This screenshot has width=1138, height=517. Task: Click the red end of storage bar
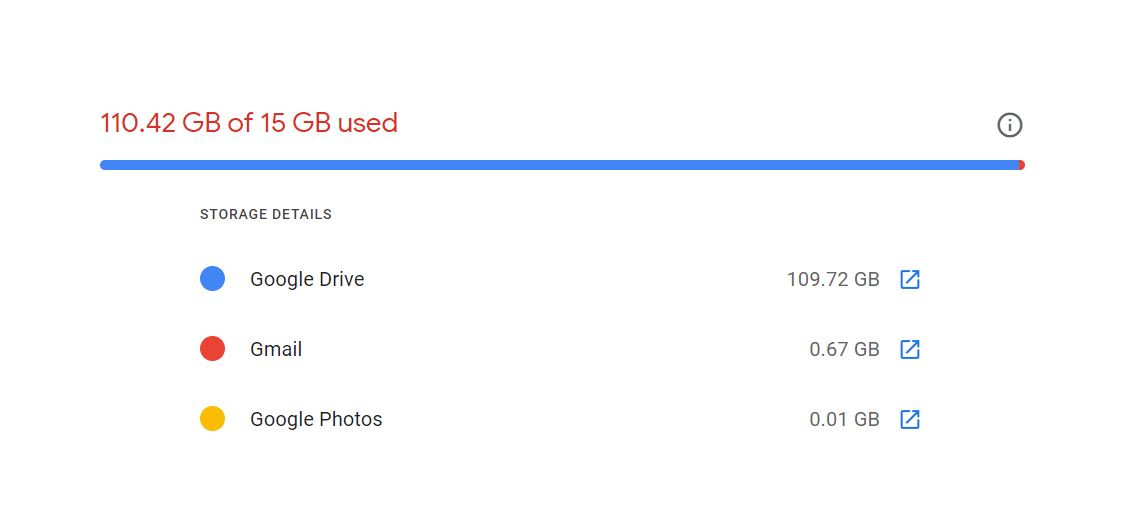pos(1021,165)
